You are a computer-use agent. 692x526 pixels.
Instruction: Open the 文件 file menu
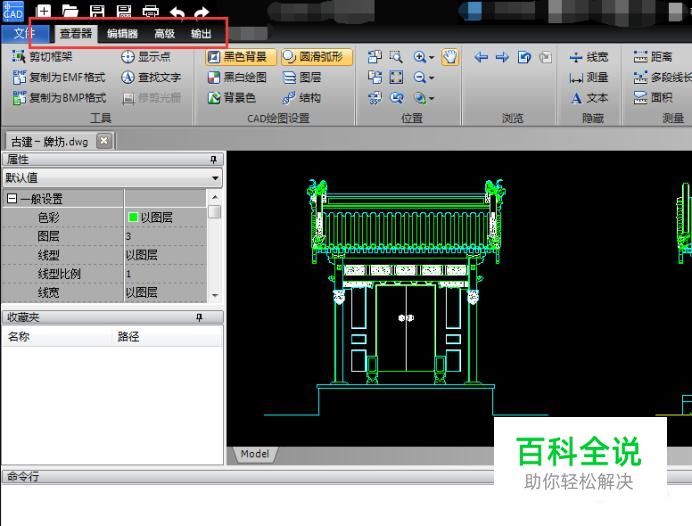24,33
